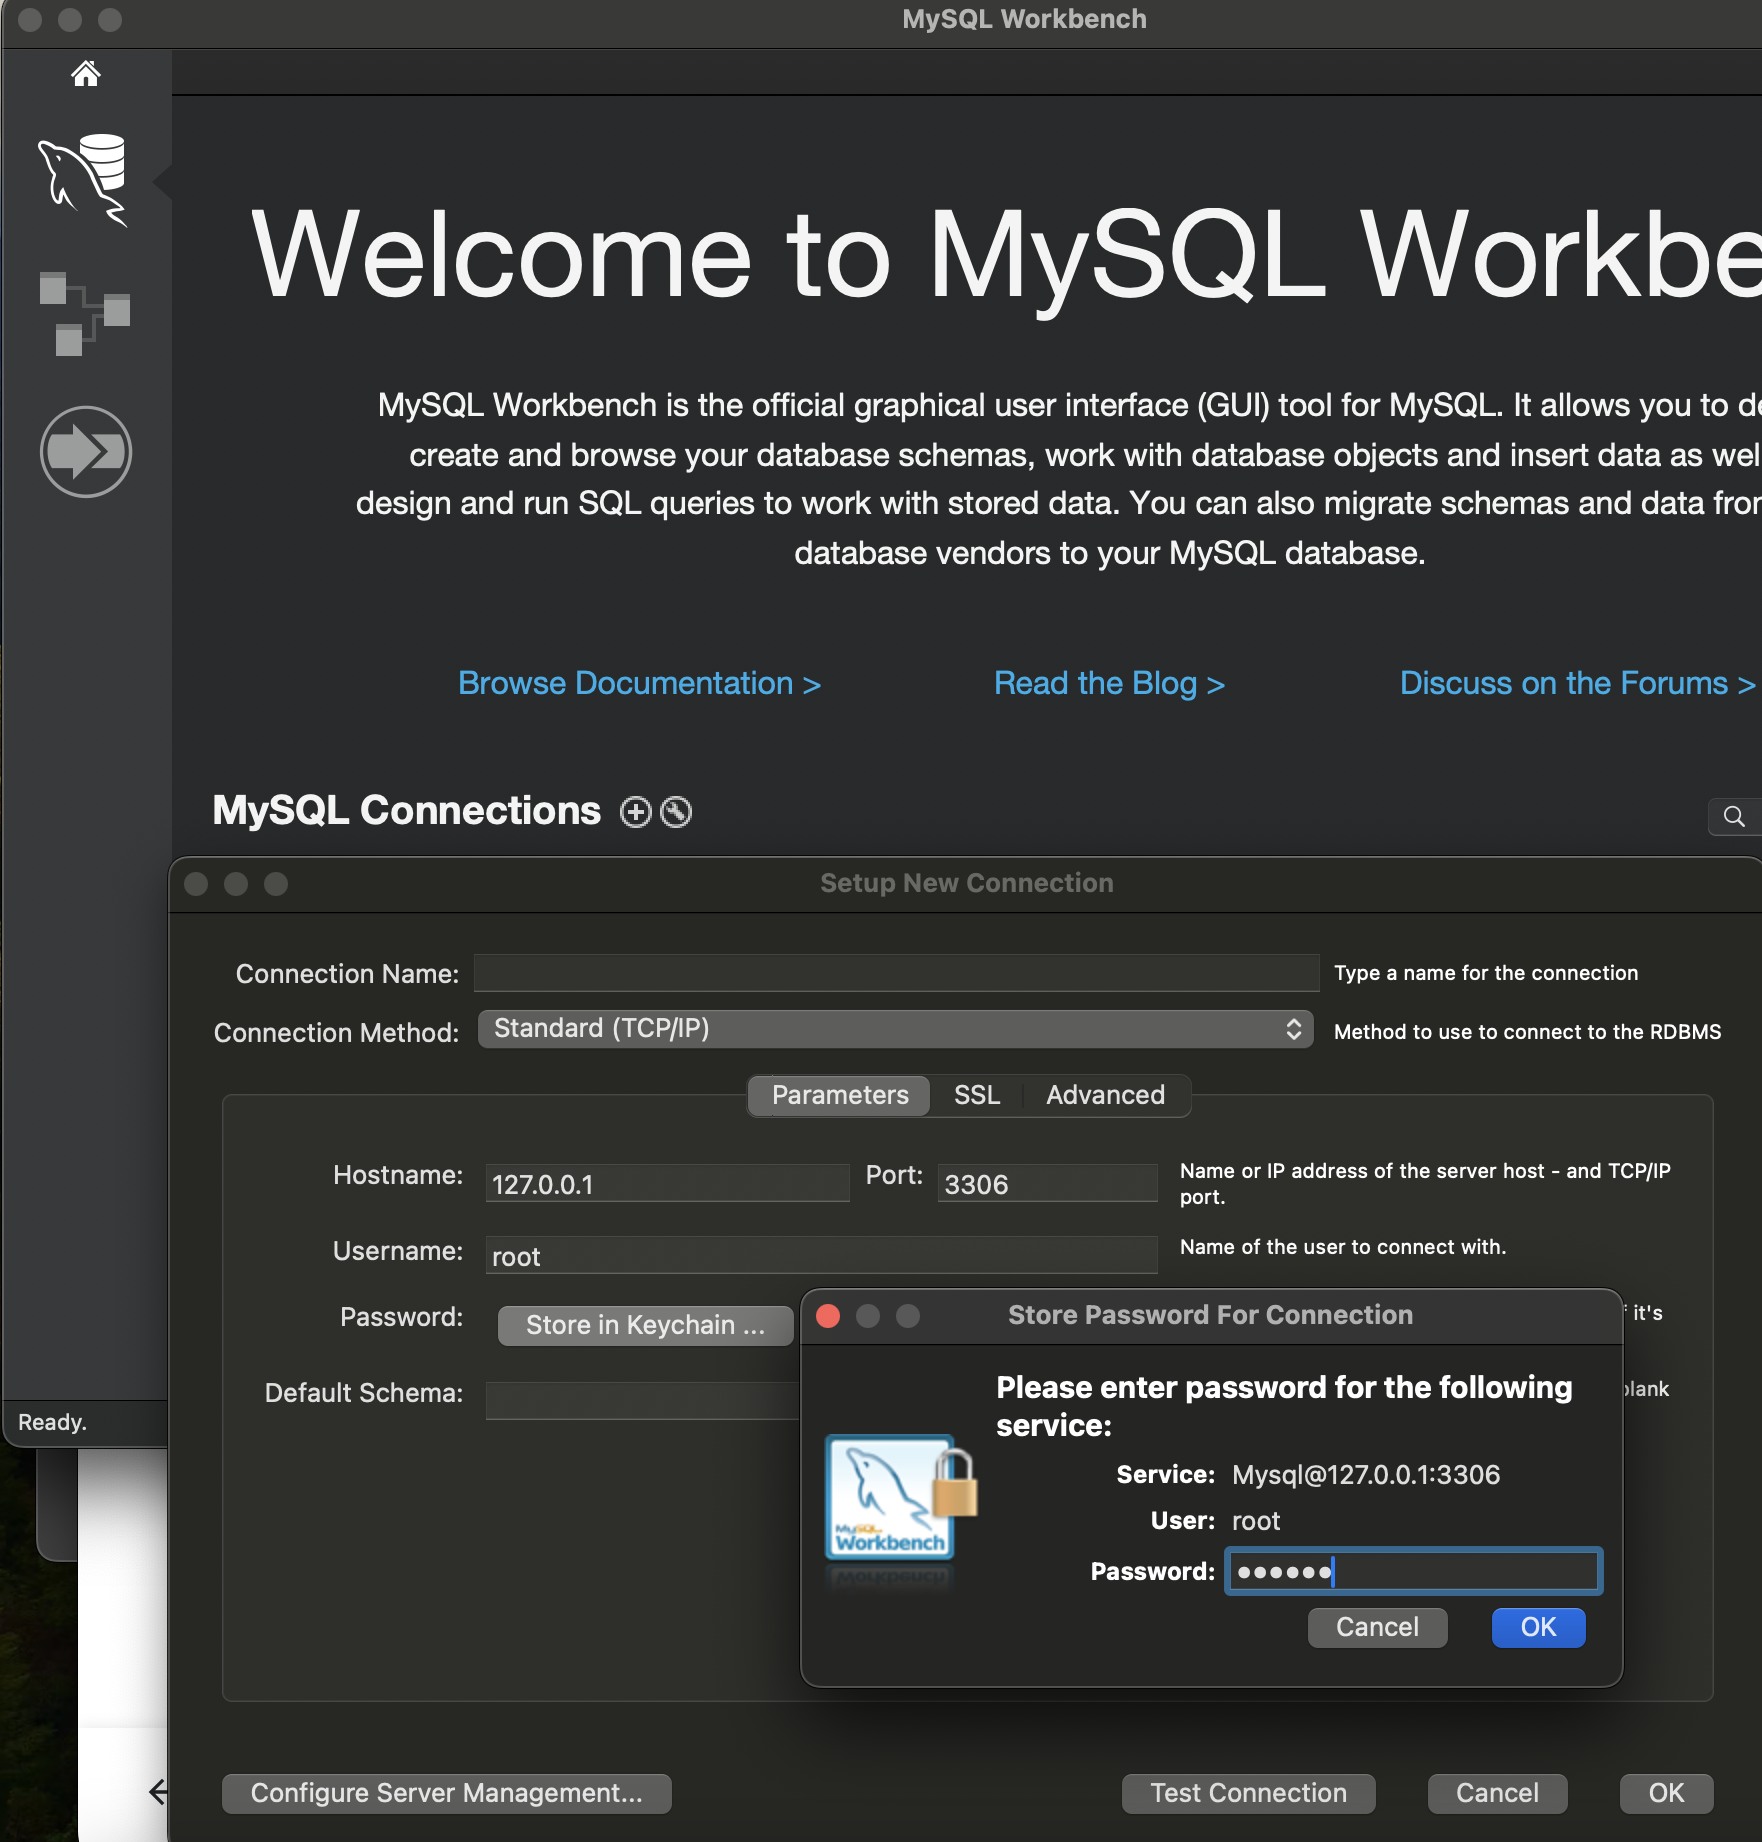Click the connections search magnifier

coord(1734,816)
